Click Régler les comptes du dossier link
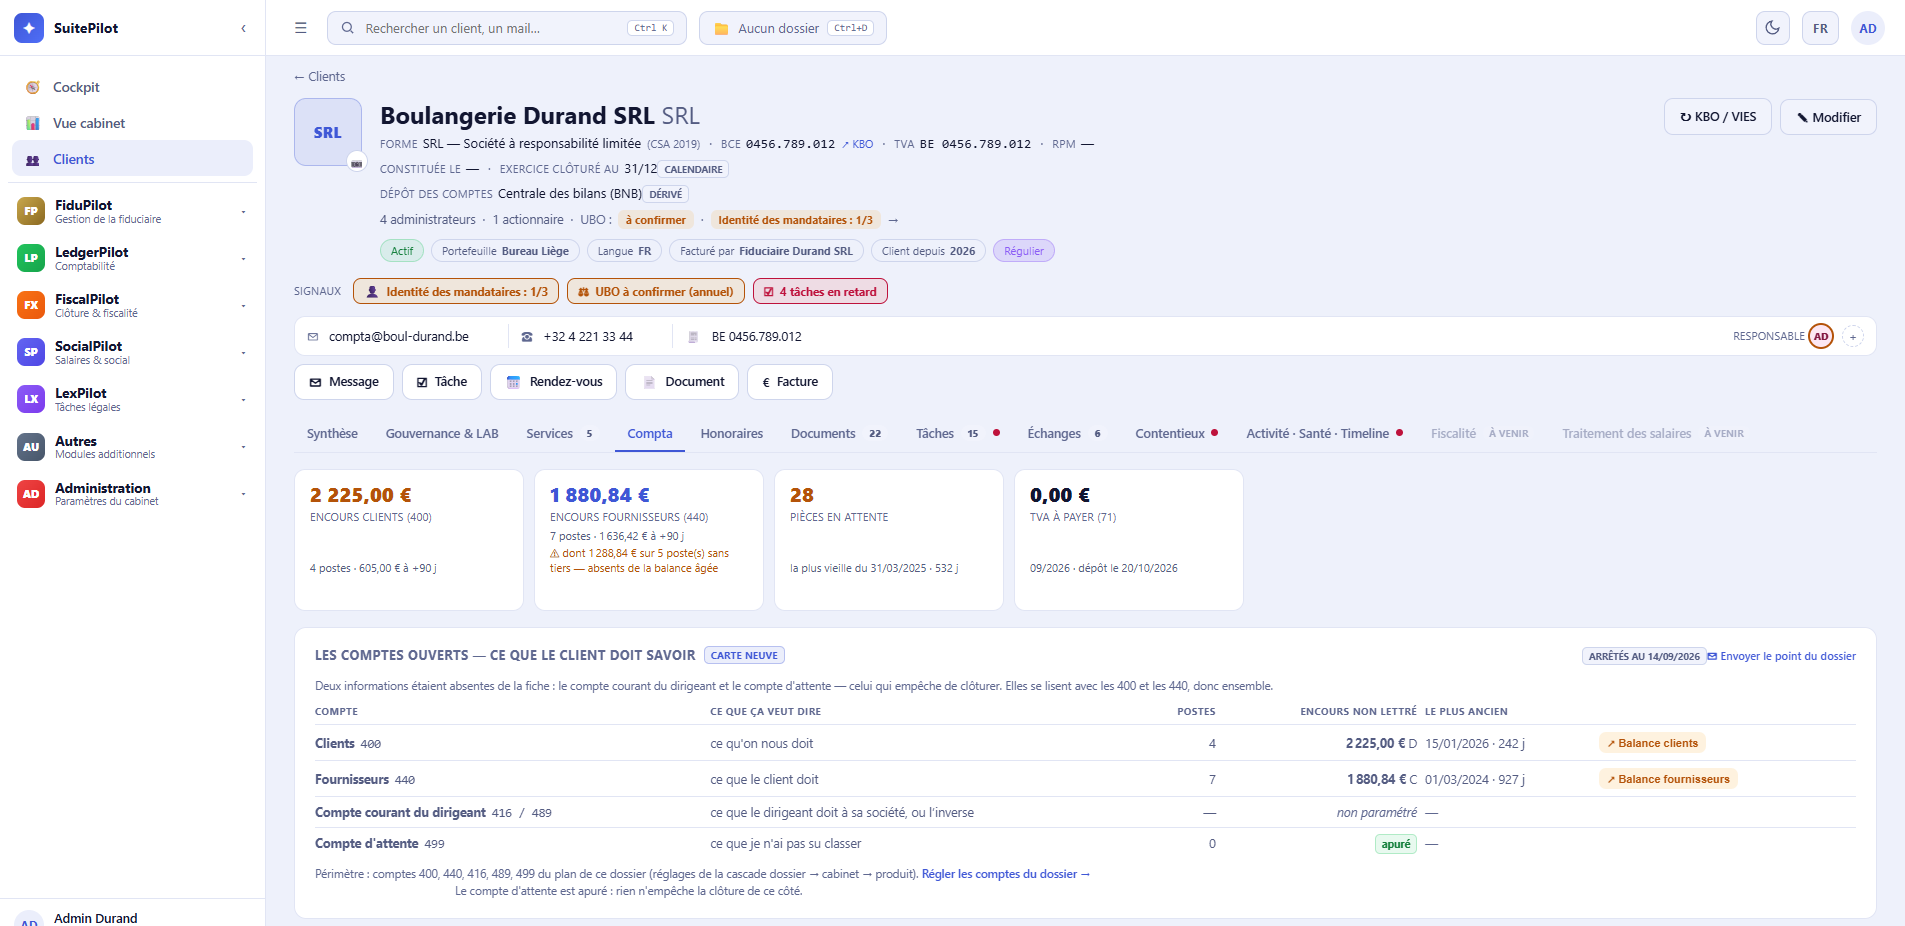The image size is (1905, 926). tap(1005, 874)
